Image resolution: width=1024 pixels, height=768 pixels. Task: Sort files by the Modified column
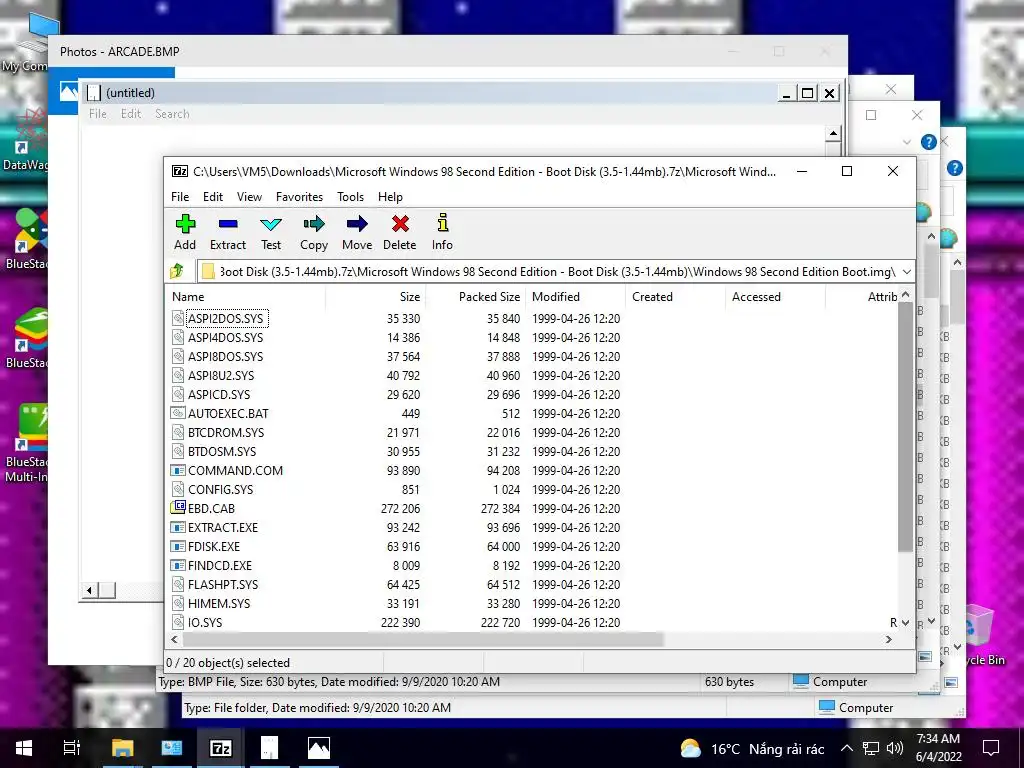tap(575, 296)
